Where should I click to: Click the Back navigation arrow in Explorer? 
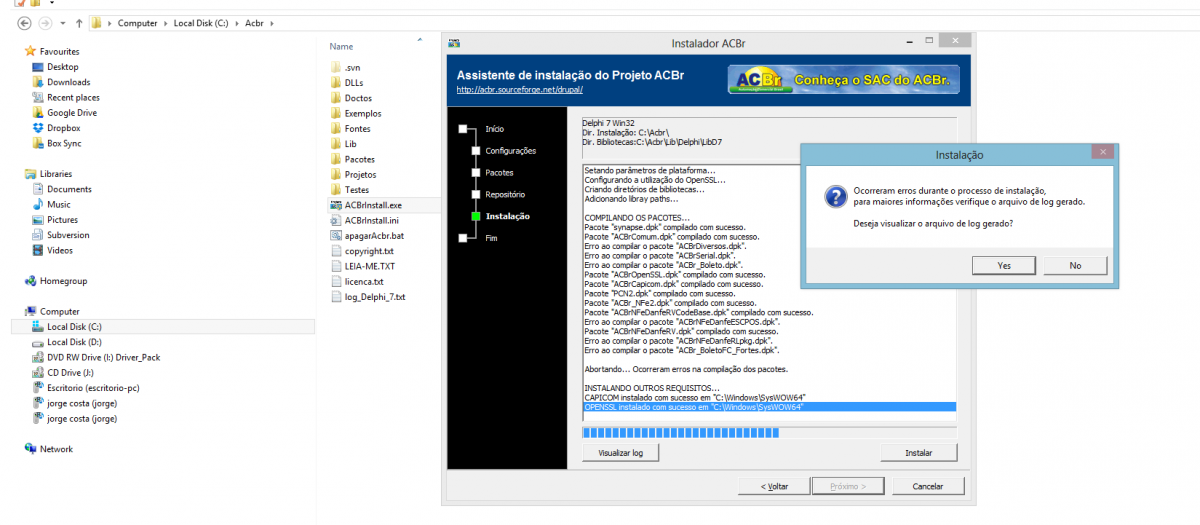(23, 22)
